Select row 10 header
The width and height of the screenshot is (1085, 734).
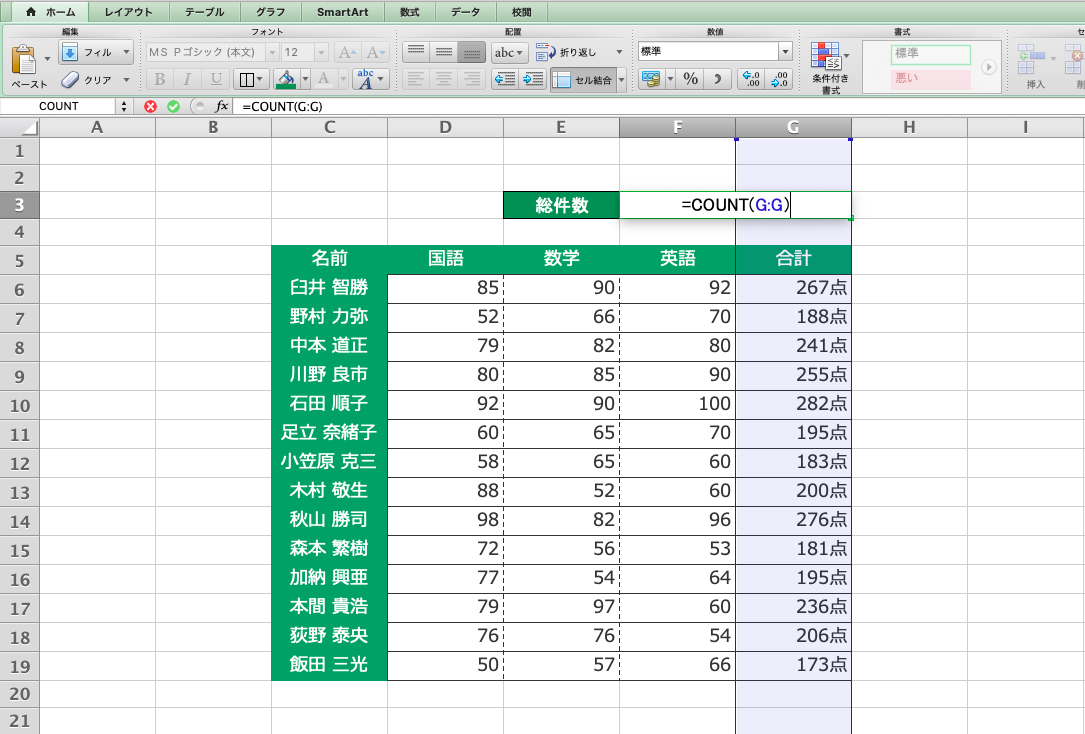point(20,405)
